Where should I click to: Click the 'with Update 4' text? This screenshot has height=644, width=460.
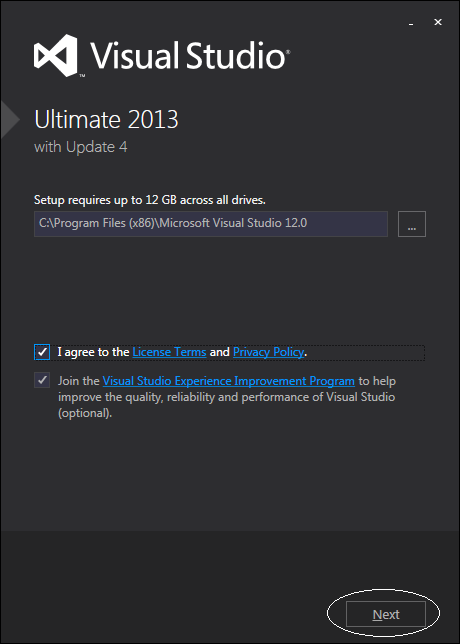pyautogui.click(x=80, y=147)
